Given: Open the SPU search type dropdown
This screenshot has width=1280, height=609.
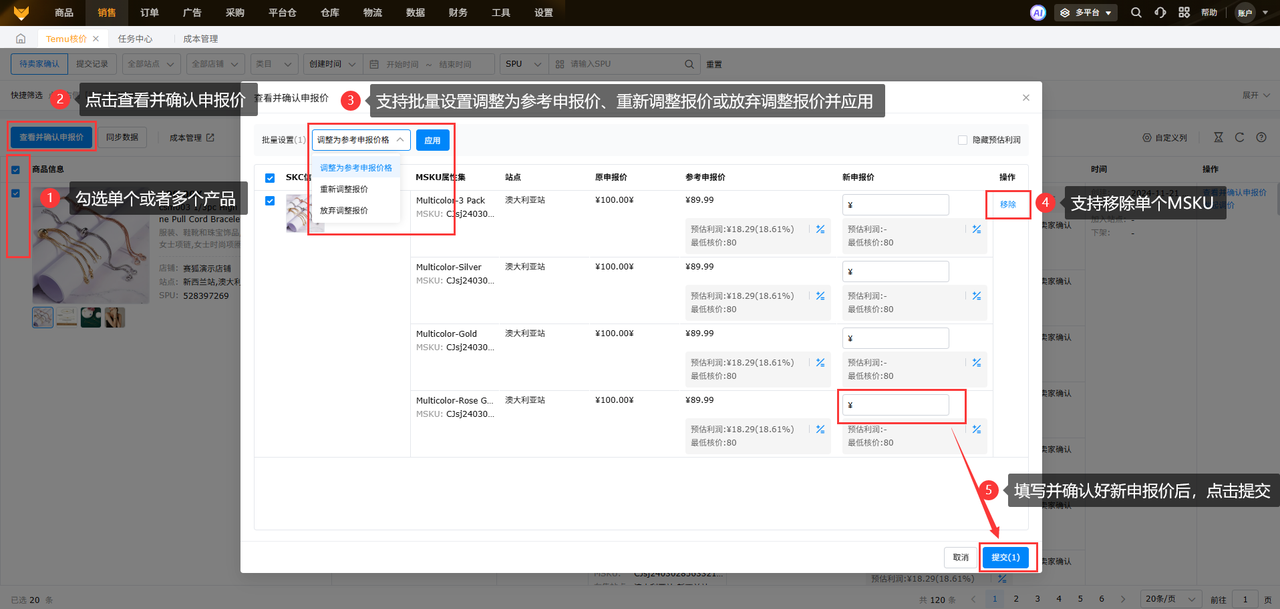Looking at the screenshot, I should click(x=524, y=64).
